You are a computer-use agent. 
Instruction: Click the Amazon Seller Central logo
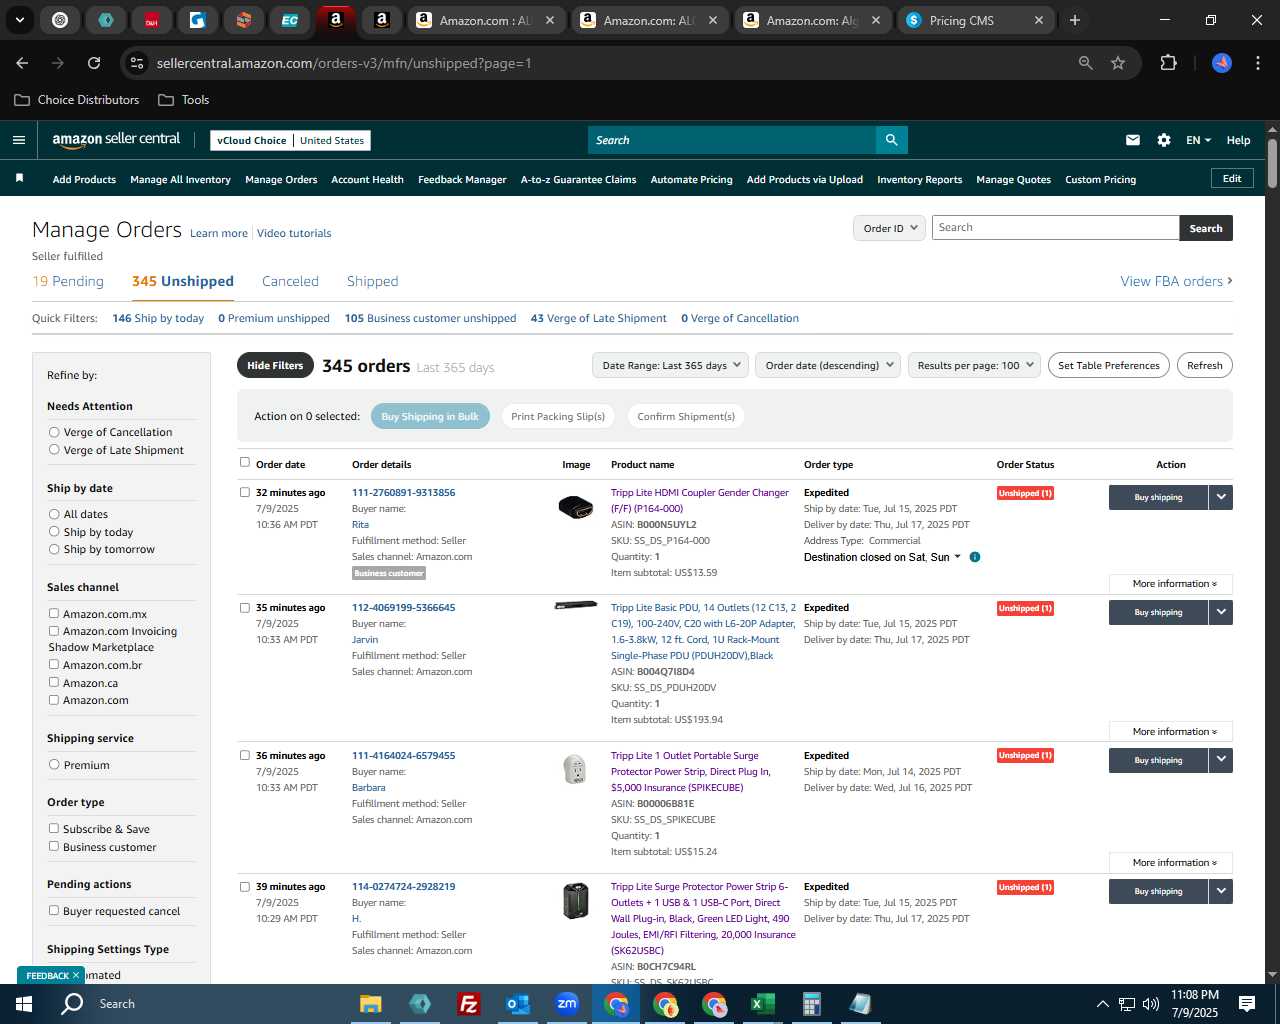click(116, 140)
